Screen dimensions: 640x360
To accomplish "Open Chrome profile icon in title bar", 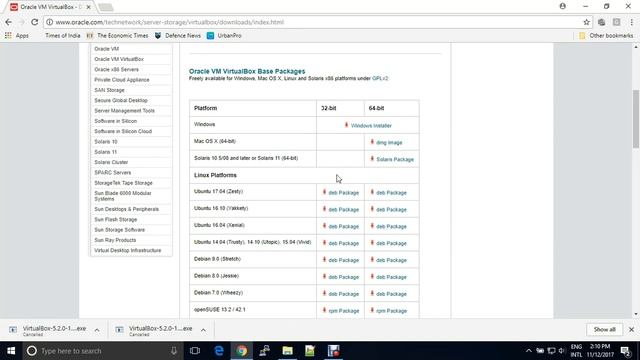I will point(562,6).
